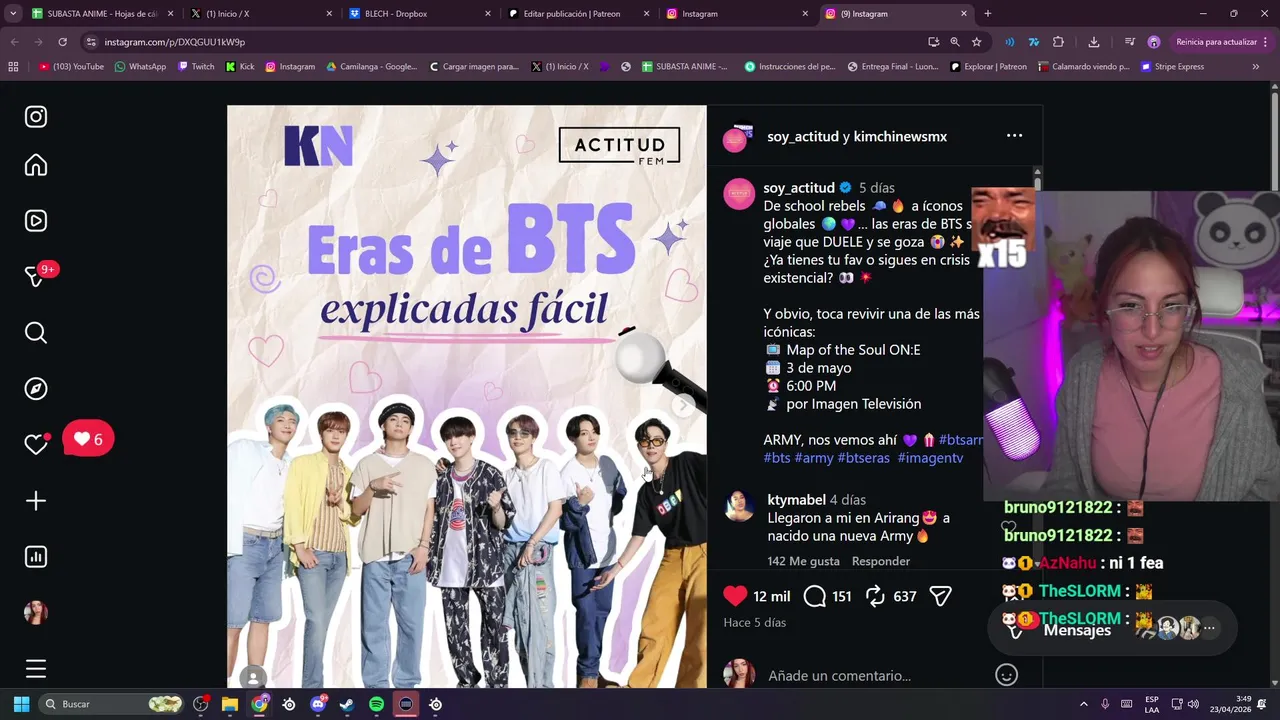1280x720 pixels.
Task: Show hidden tray icons chevron
Action: [1083, 704]
